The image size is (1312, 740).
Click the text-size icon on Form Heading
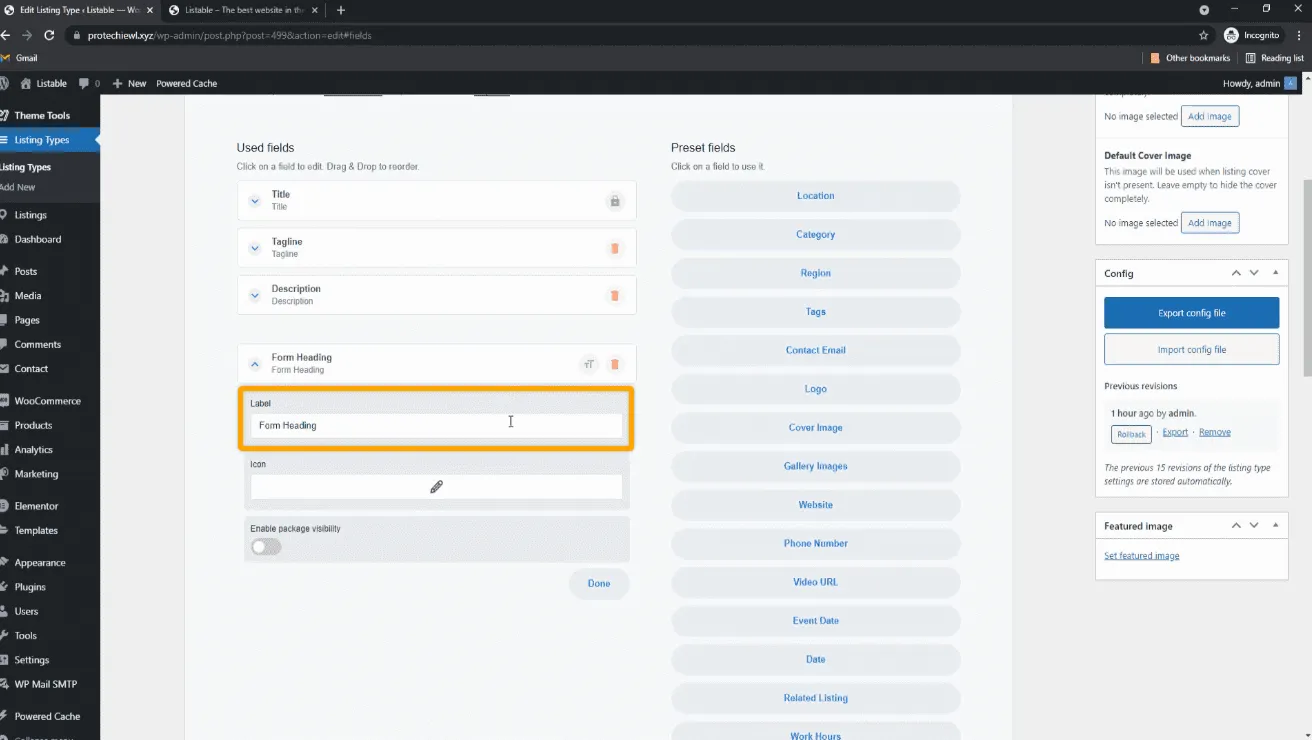pyautogui.click(x=589, y=364)
